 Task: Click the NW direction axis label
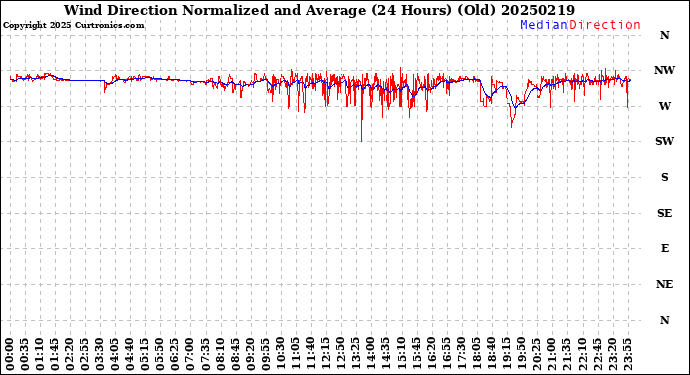(x=664, y=70)
